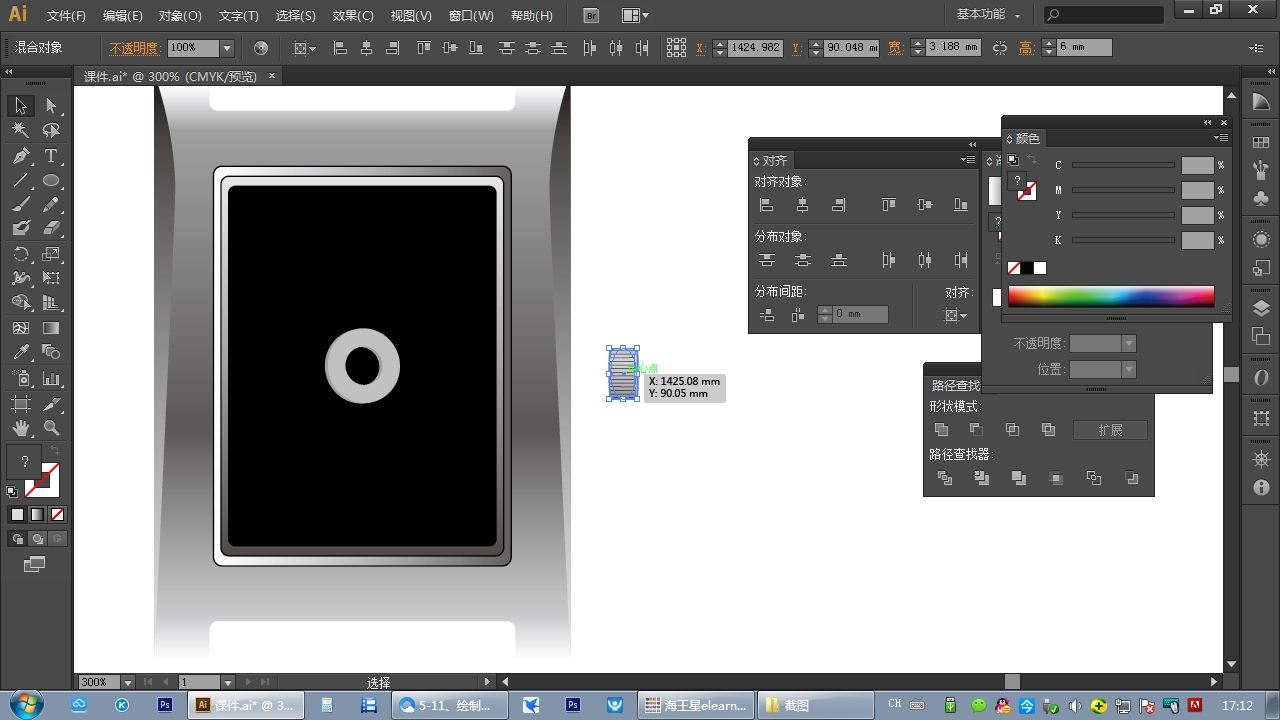Select the Hand tool
Screen dimensions: 1280x720
21,428
